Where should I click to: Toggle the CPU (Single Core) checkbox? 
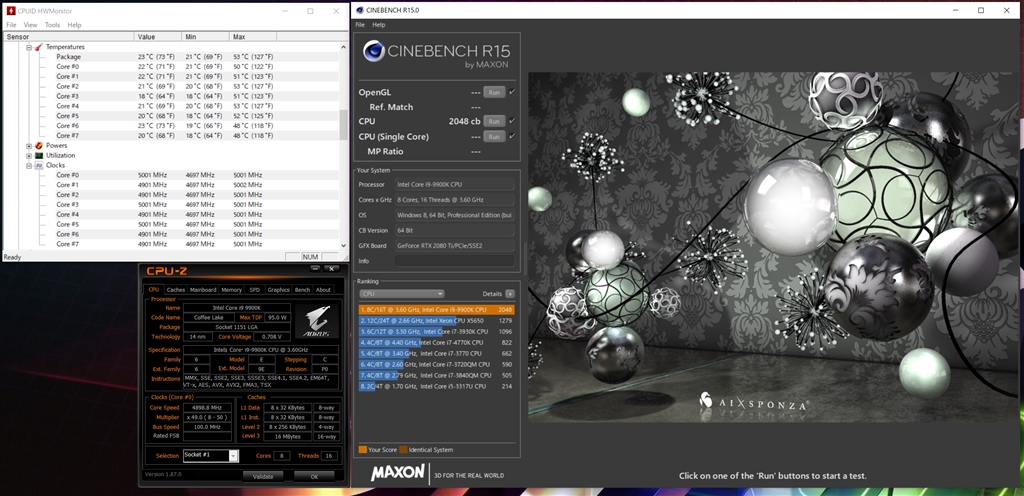pos(512,136)
